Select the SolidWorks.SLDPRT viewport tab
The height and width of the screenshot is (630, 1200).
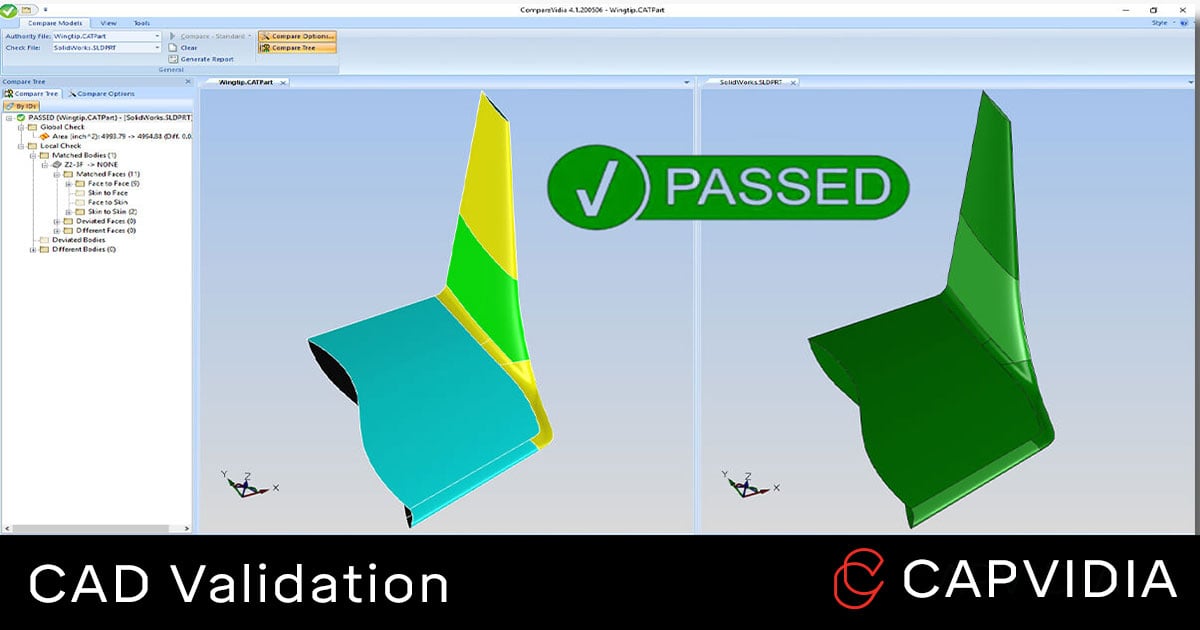[x=750, y=83]
